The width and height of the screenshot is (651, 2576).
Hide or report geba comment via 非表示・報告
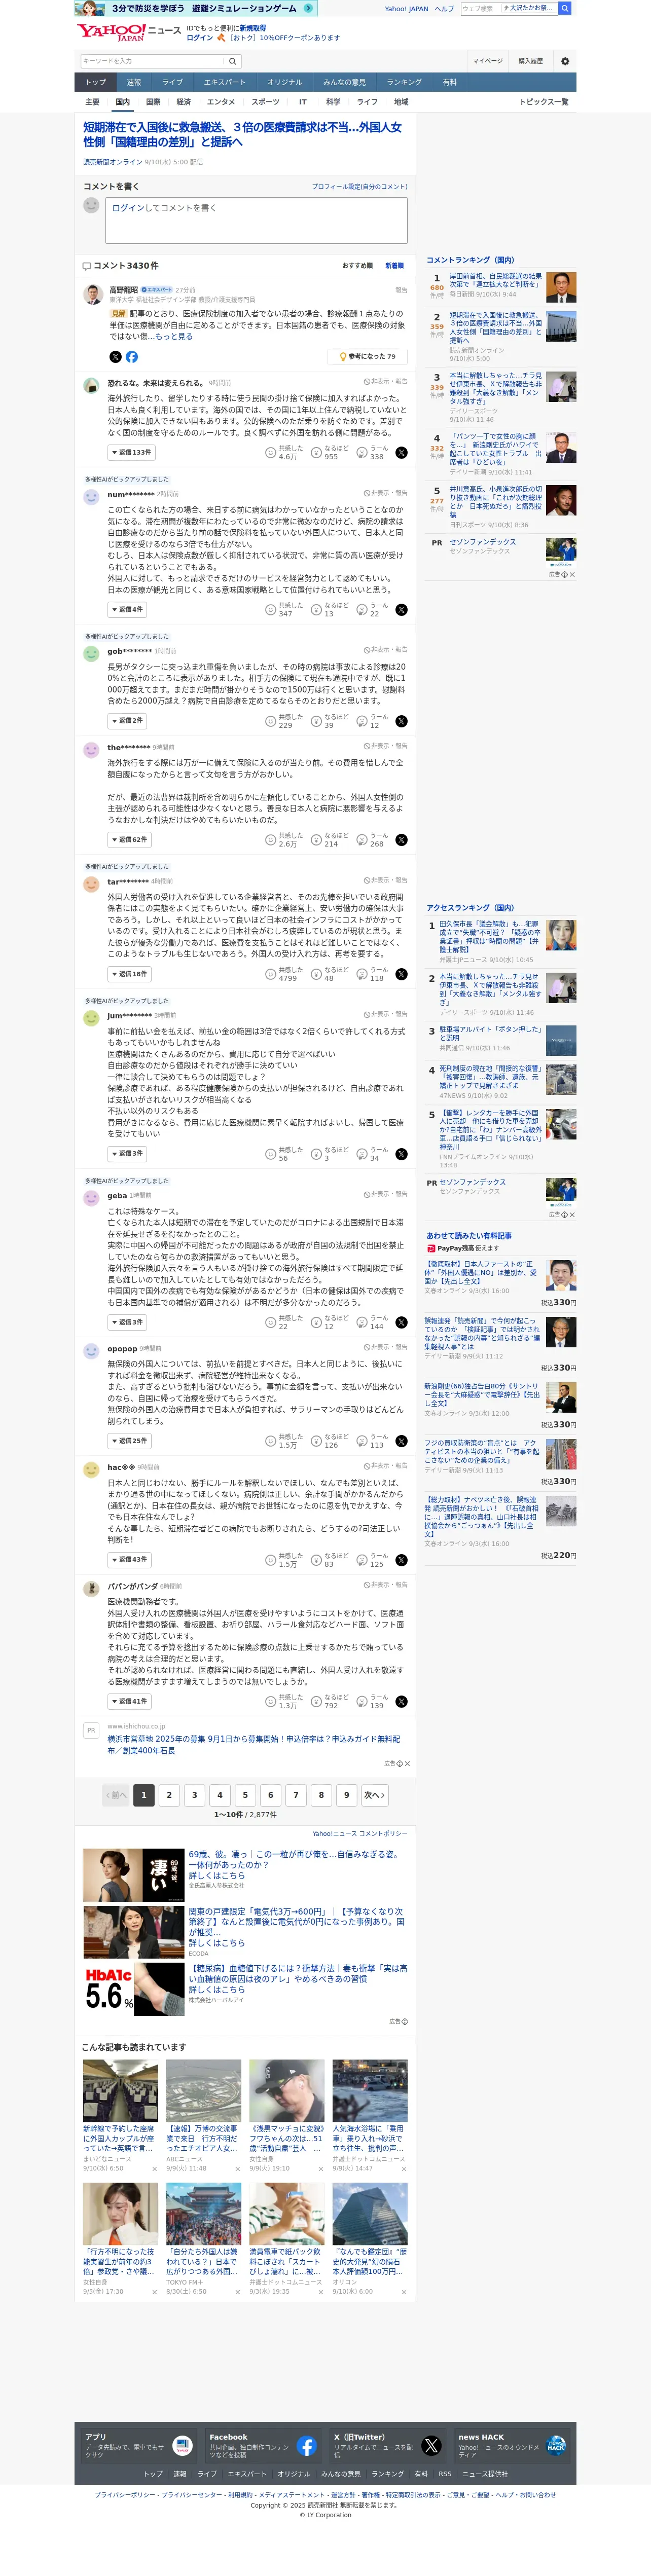pos(386,1194)
